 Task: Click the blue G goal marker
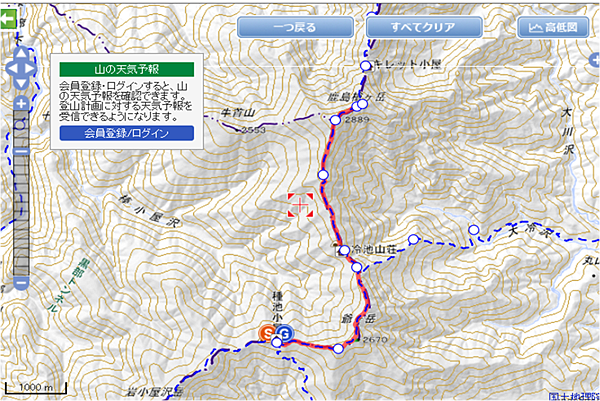tap(284, 334)
